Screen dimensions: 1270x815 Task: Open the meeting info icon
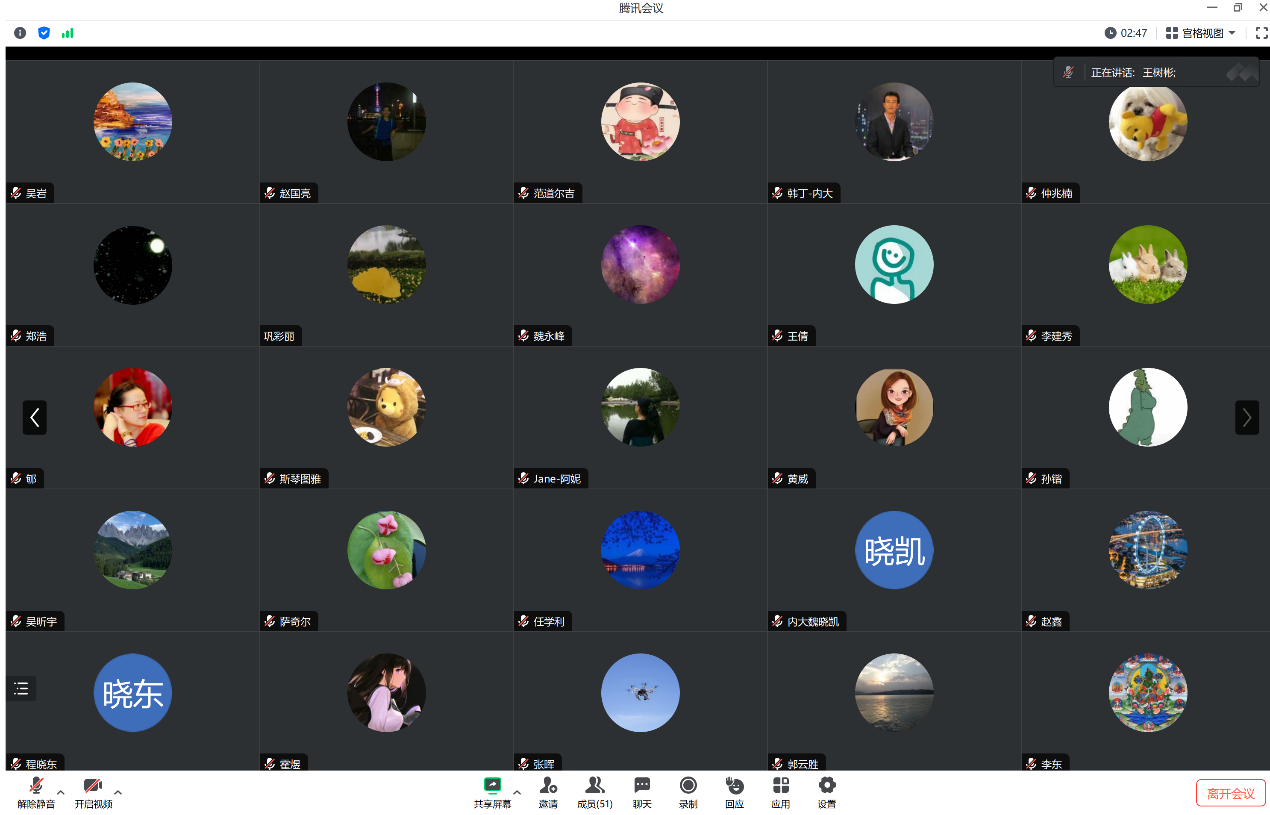[20, 33]
